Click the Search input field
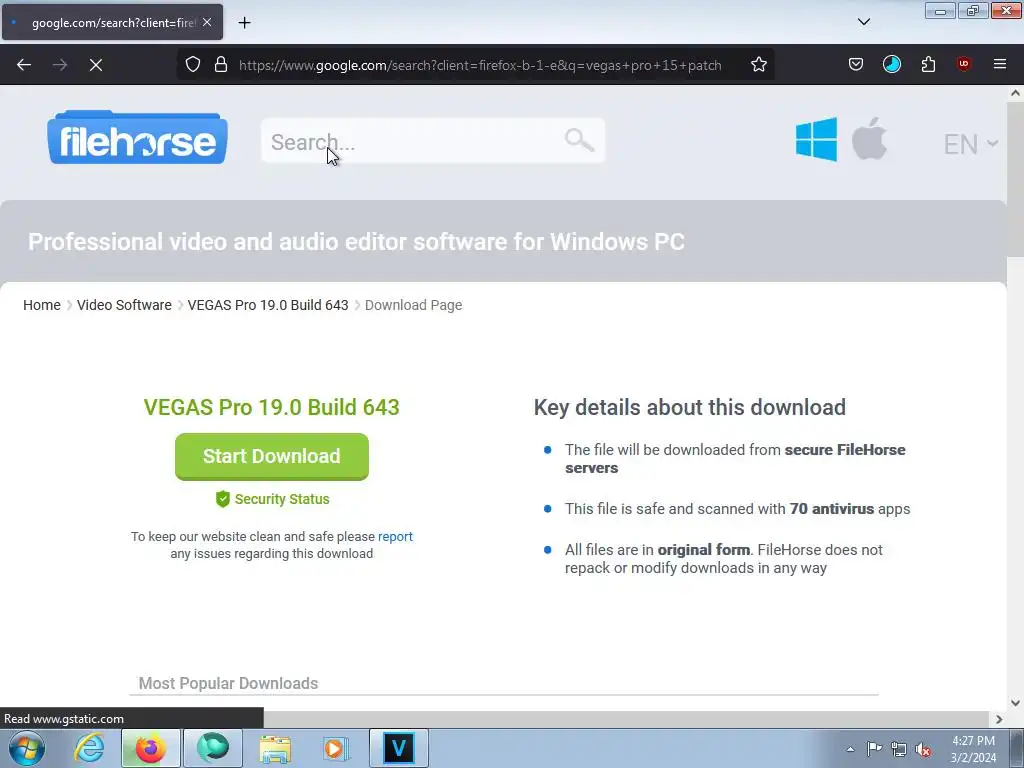Viewport: 1024px width, 768px height. (433, 140)
